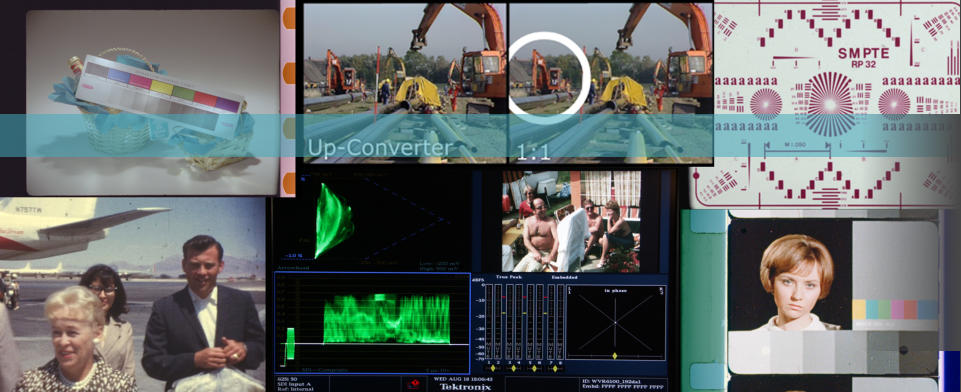Click the large center starburst on SMPTE chart

click(830, 104)
